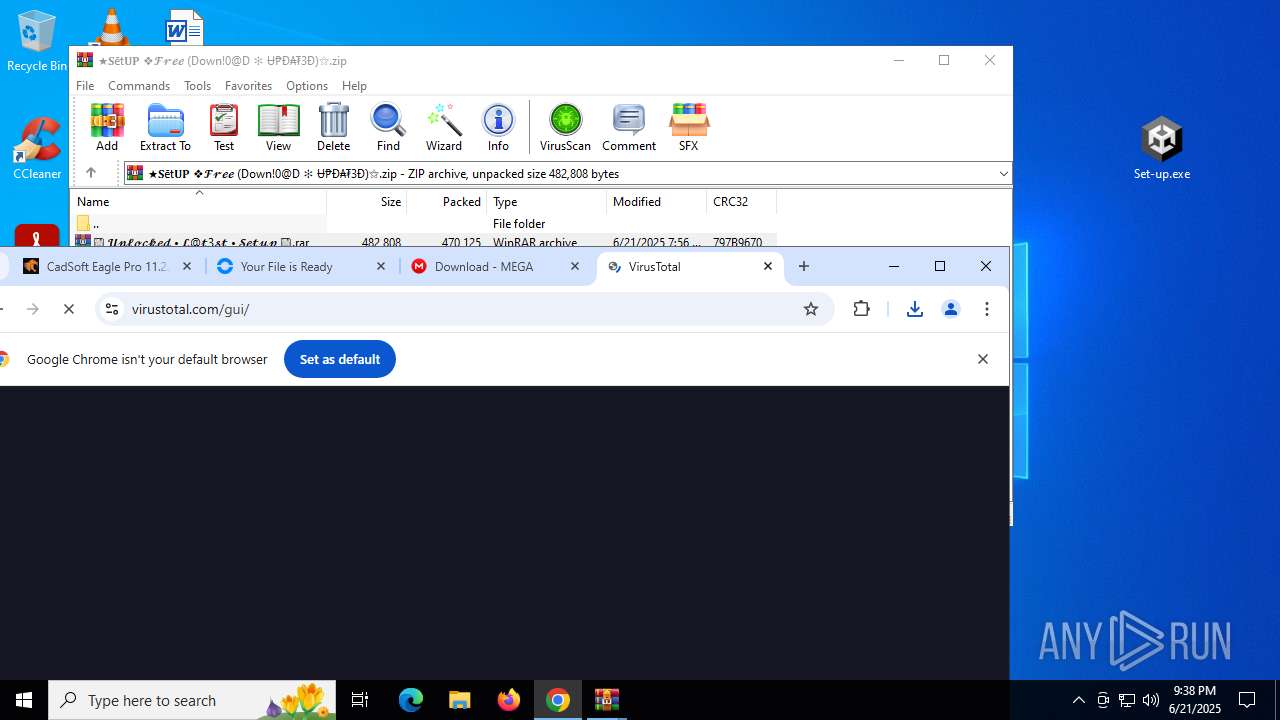Open Firefox from taskbar
This screenshot has width=1280, height=720.
509,700
